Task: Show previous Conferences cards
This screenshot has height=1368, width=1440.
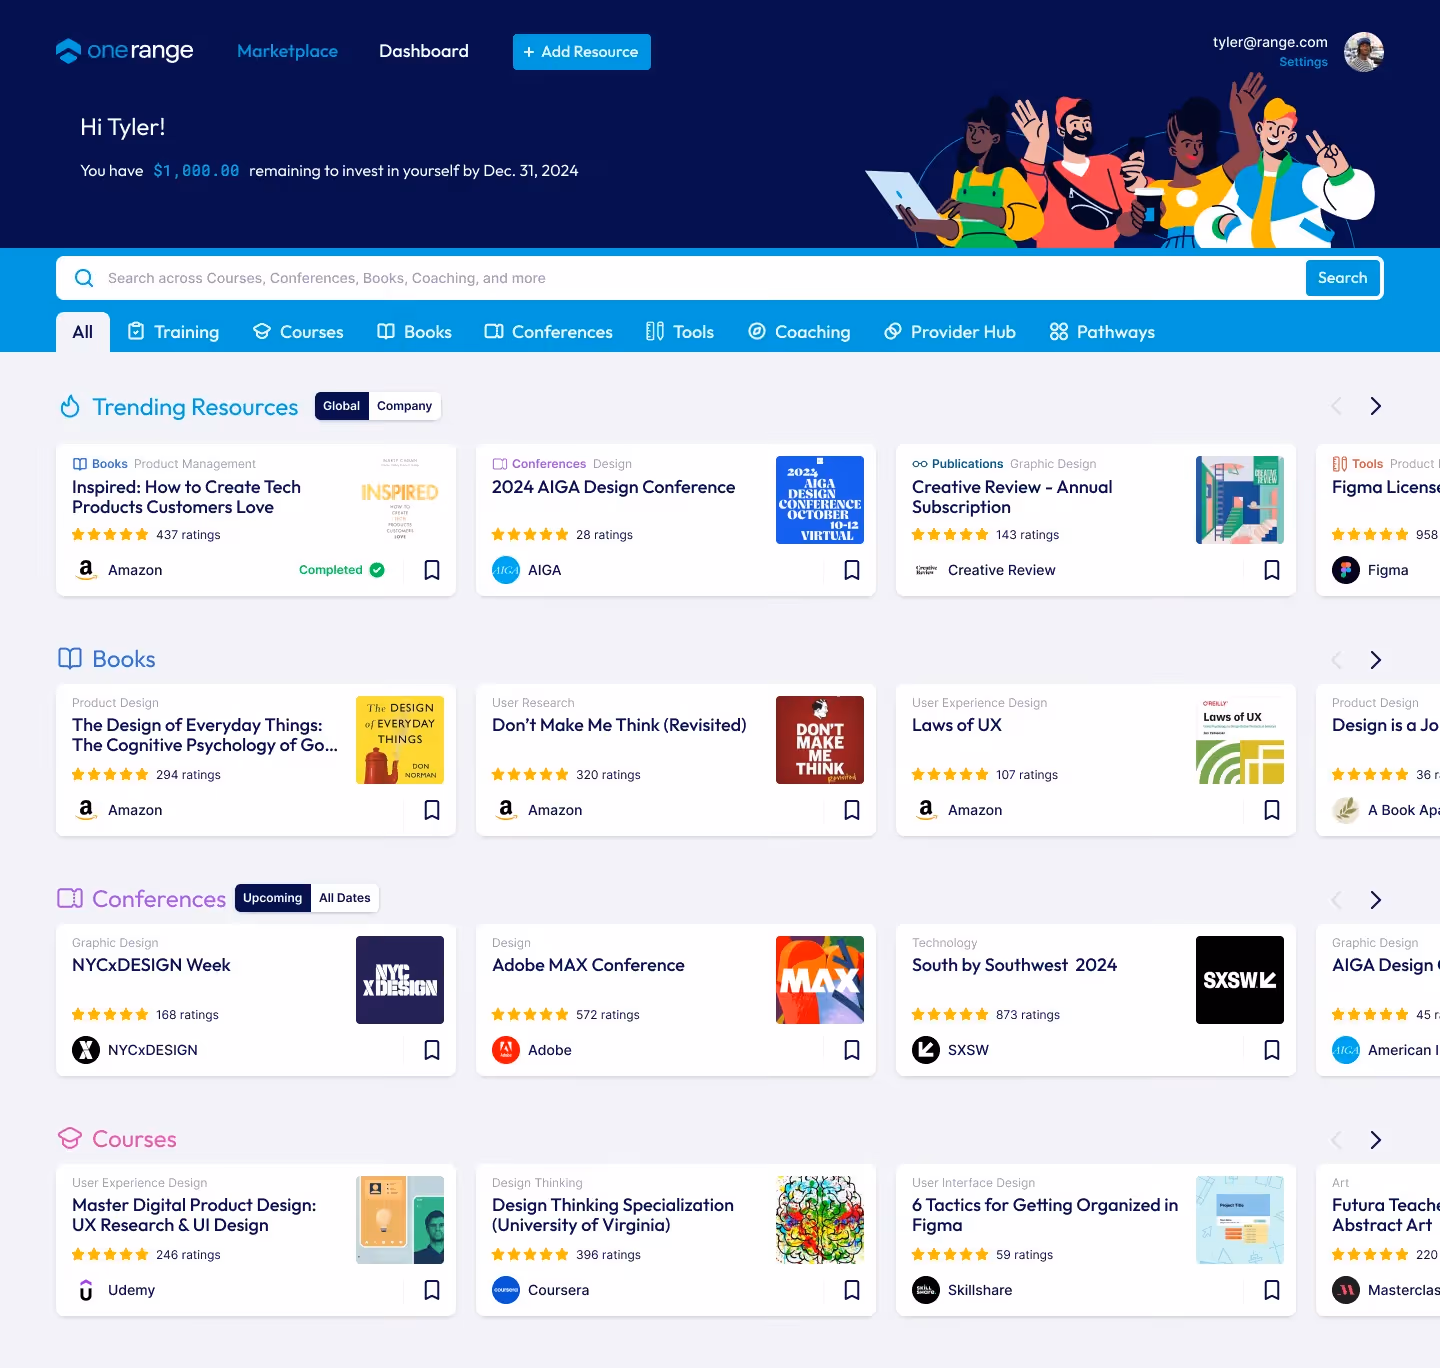Action: (x=1336, y=900)
